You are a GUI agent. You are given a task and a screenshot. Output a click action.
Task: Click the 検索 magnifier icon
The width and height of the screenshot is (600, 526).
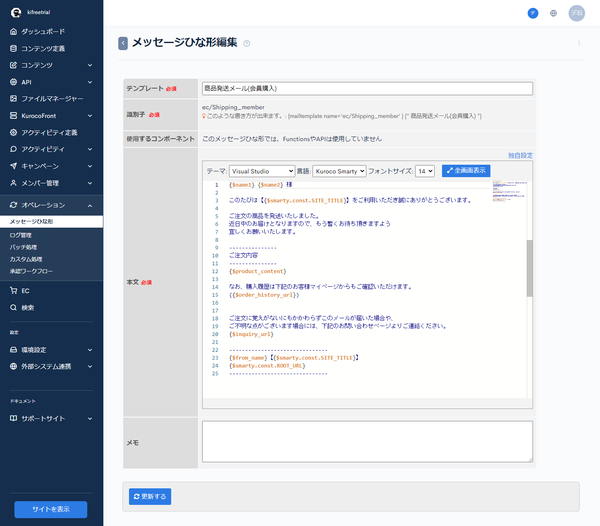13,308
